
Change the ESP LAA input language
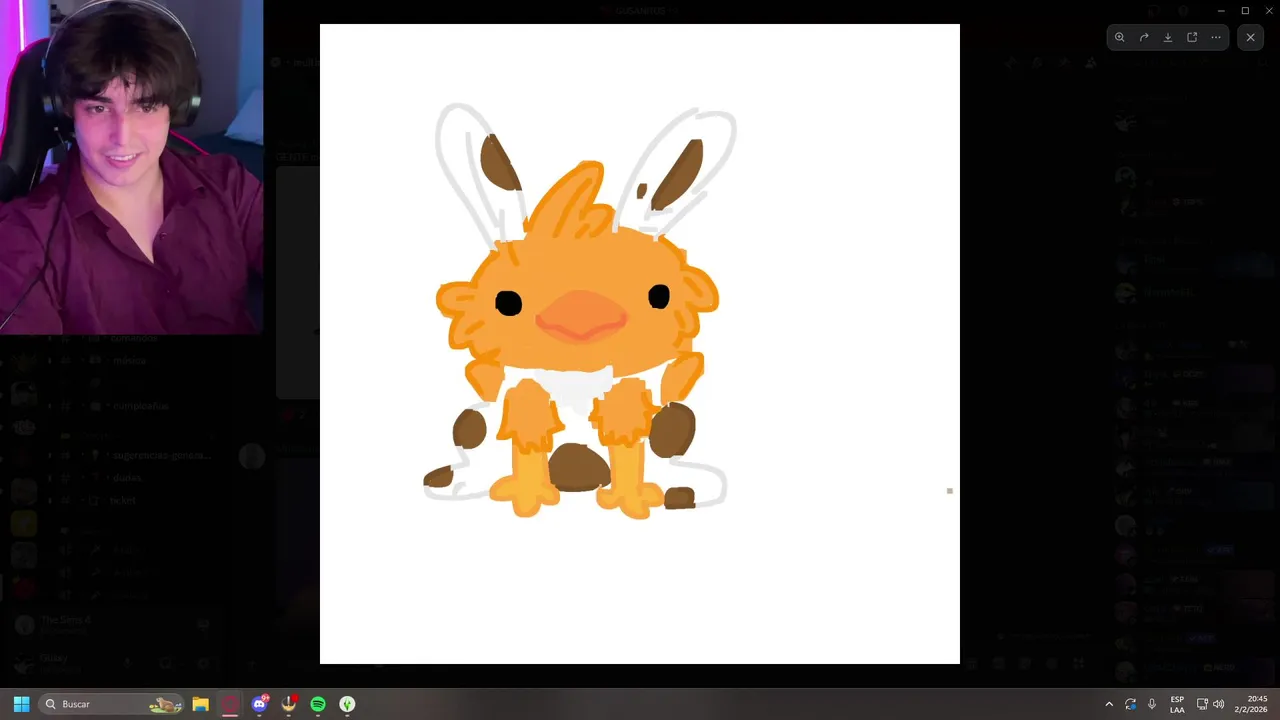(x=1177, y=704)
